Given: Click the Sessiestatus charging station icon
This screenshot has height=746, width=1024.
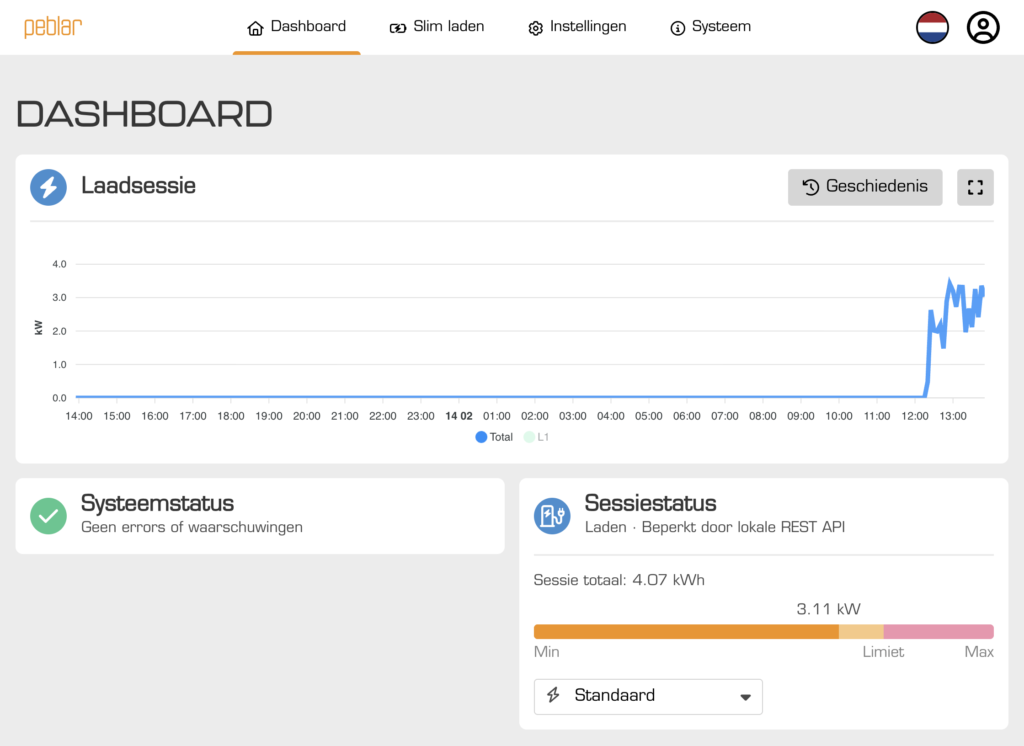Looking at the screenshot, I should coord(552,515).
